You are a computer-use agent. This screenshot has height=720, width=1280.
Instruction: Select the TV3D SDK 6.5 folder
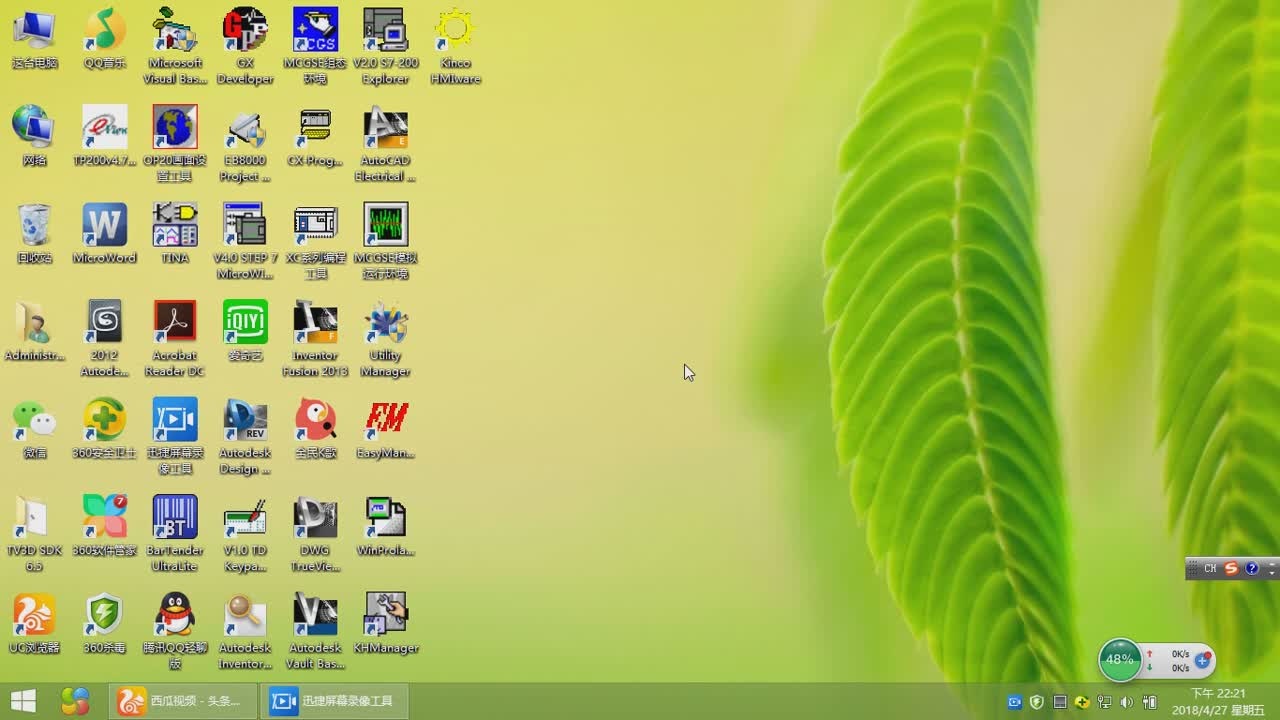[34, 534]
